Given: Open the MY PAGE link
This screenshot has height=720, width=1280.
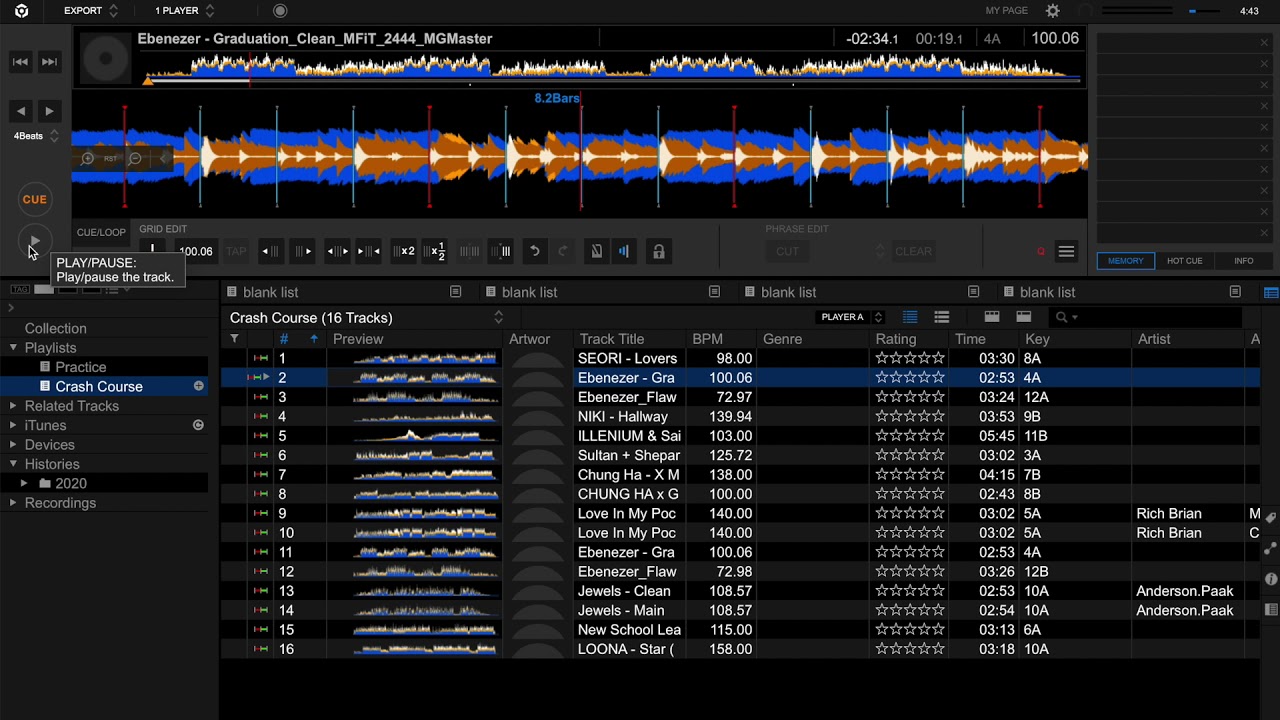Looking at the screenshot, I should pyautogui.click(x=1006, y=11).
